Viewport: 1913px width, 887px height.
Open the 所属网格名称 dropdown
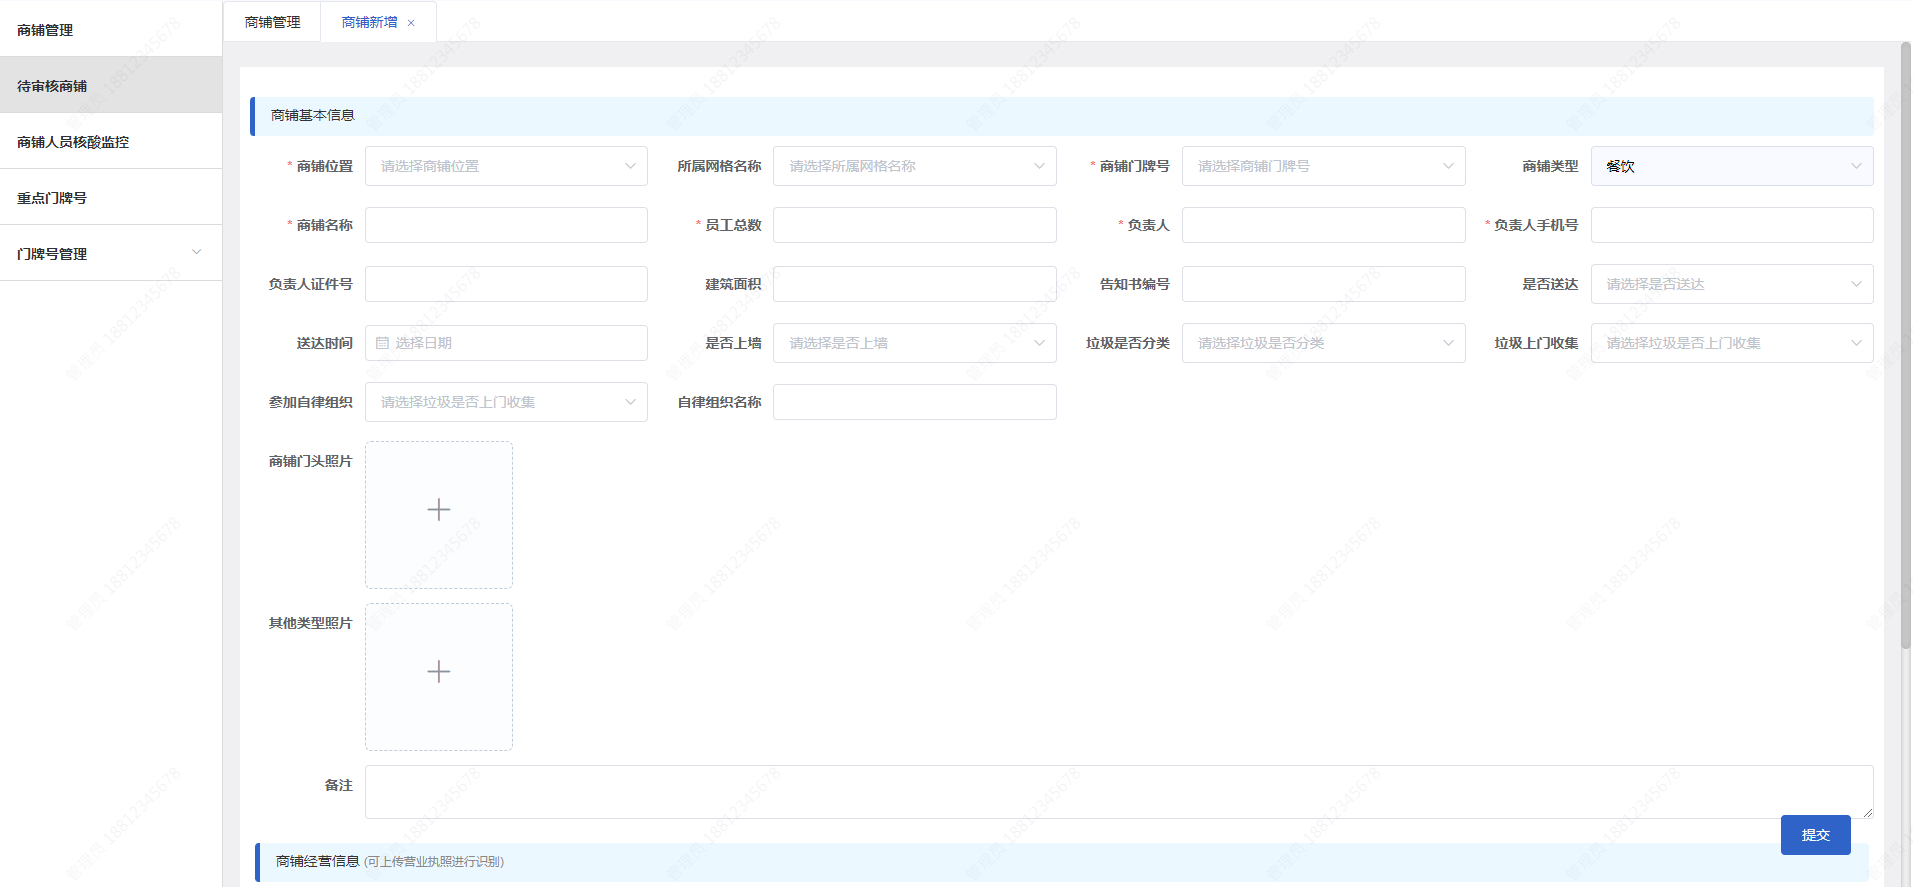915,166
